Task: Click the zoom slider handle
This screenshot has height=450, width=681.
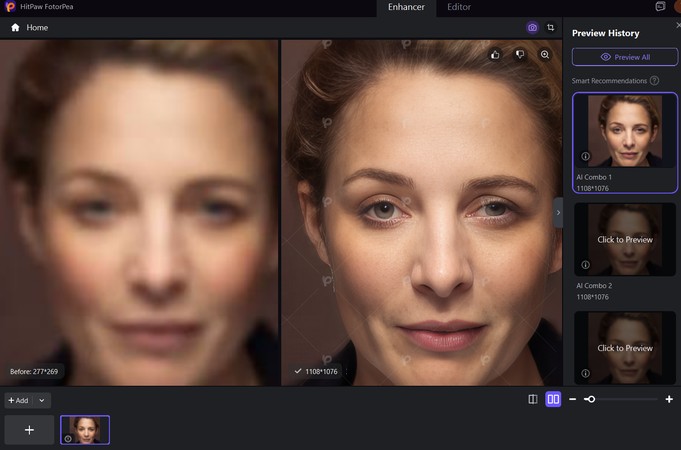Action: tap(590, 399)
